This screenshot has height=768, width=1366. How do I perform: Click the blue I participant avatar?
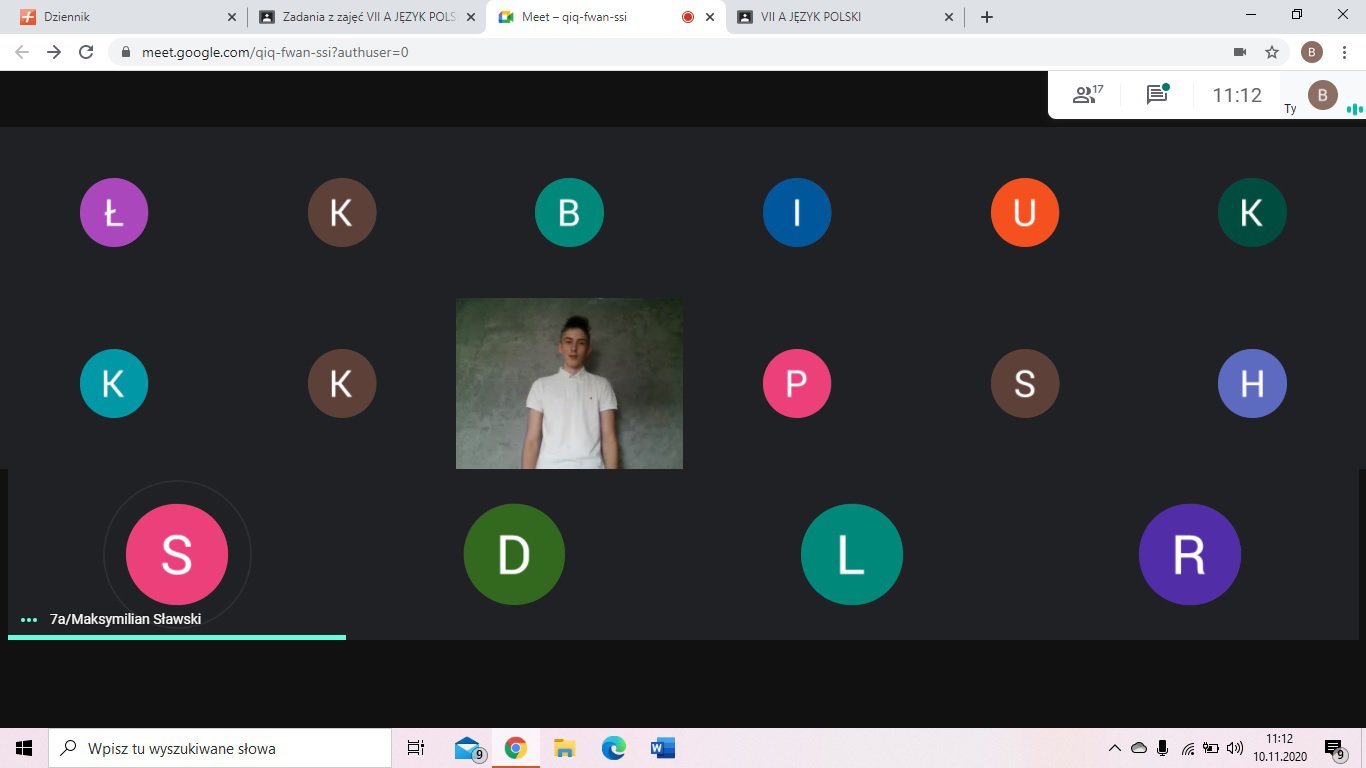(797, 212)
